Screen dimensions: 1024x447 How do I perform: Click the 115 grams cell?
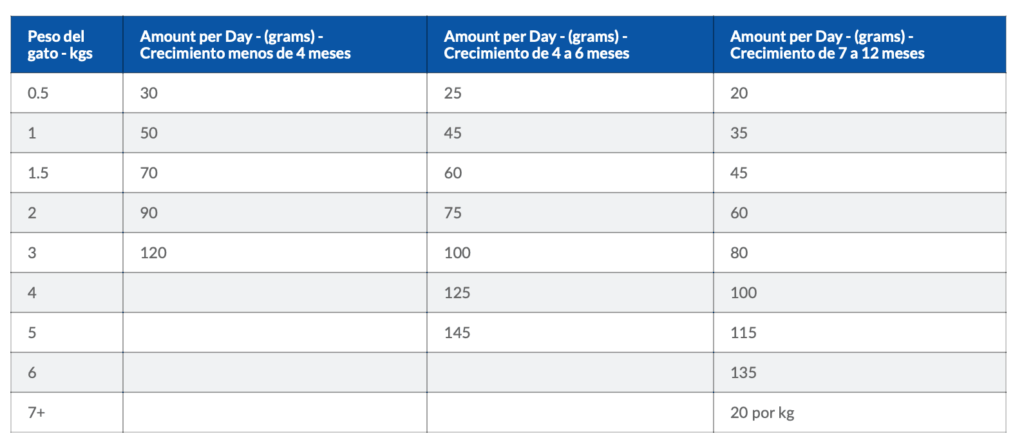point(859,333)
